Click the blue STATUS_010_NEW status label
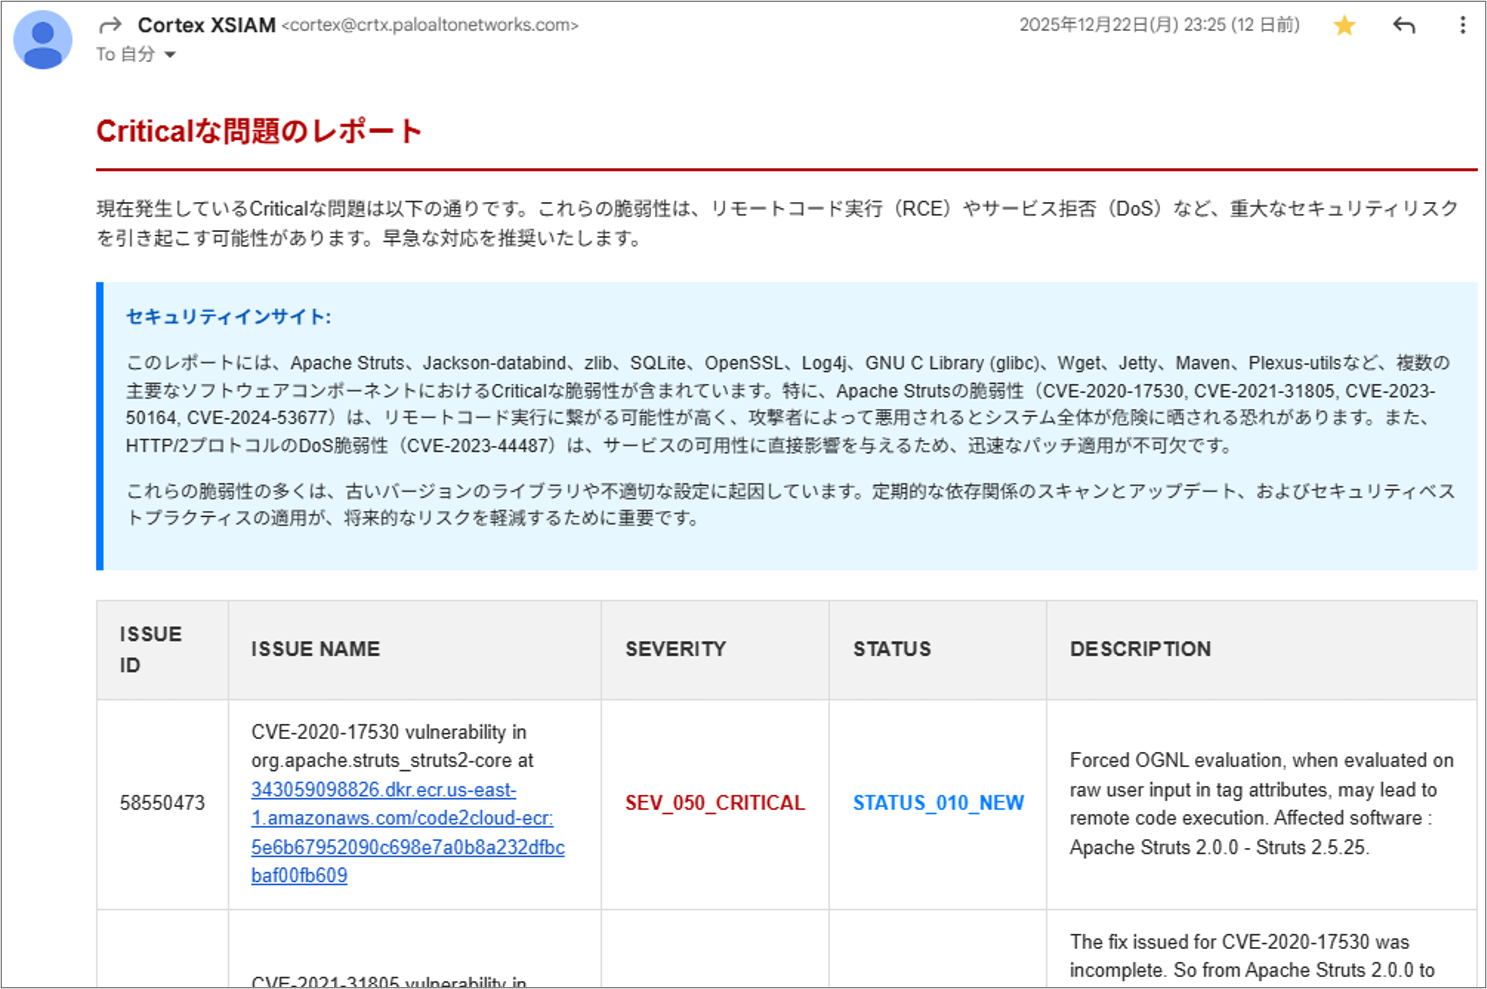 click(938, 803)
